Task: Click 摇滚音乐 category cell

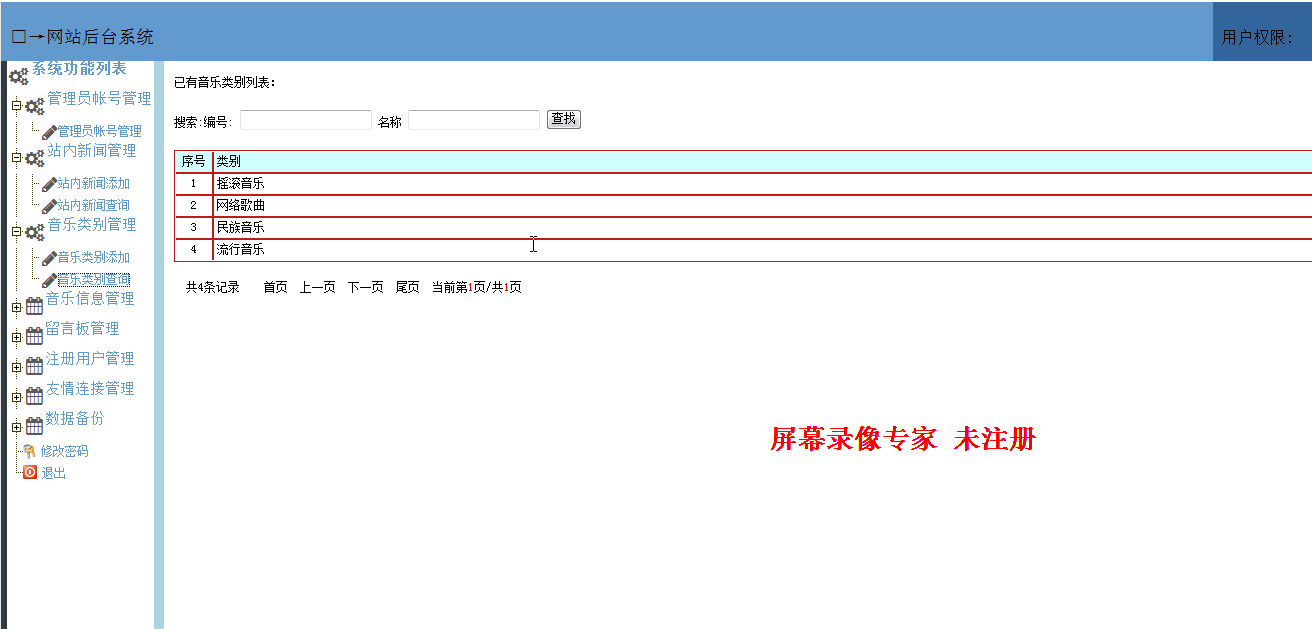Action: pyautogui.click(x=762, y=184)
